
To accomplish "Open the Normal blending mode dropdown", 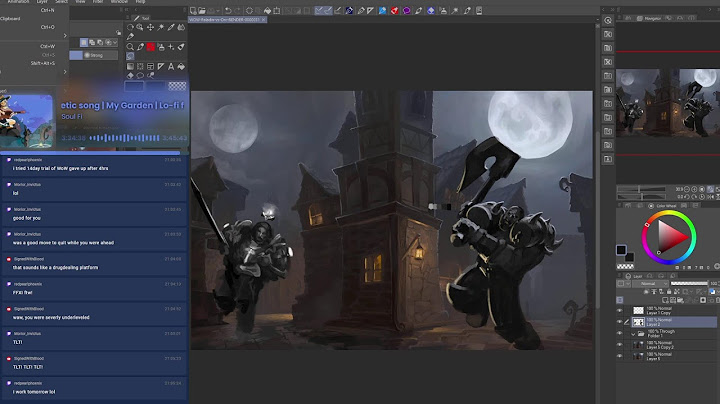I will click(651, 284).
